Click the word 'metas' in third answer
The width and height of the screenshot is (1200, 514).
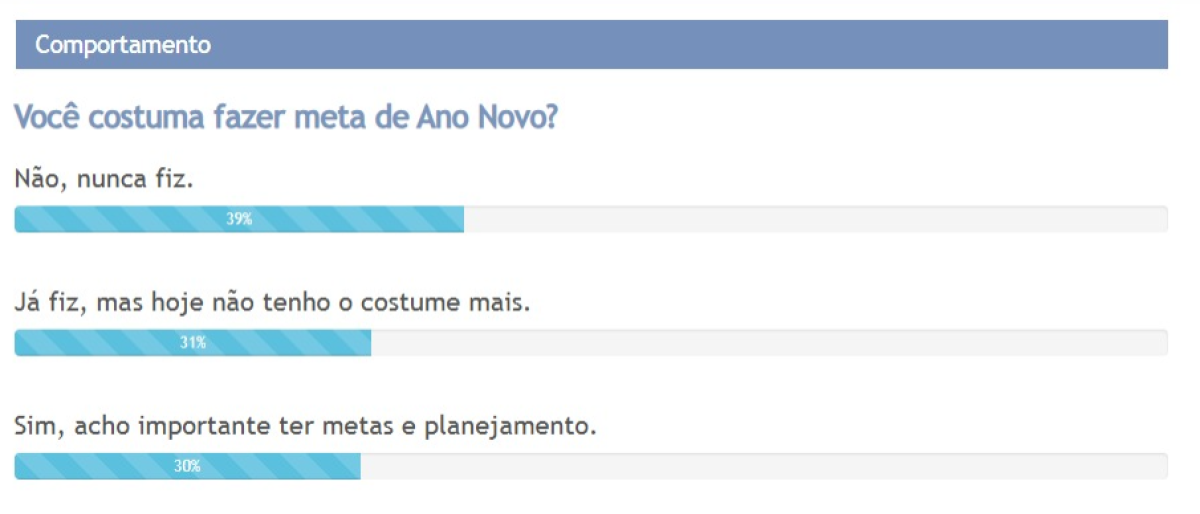[360, 427]
